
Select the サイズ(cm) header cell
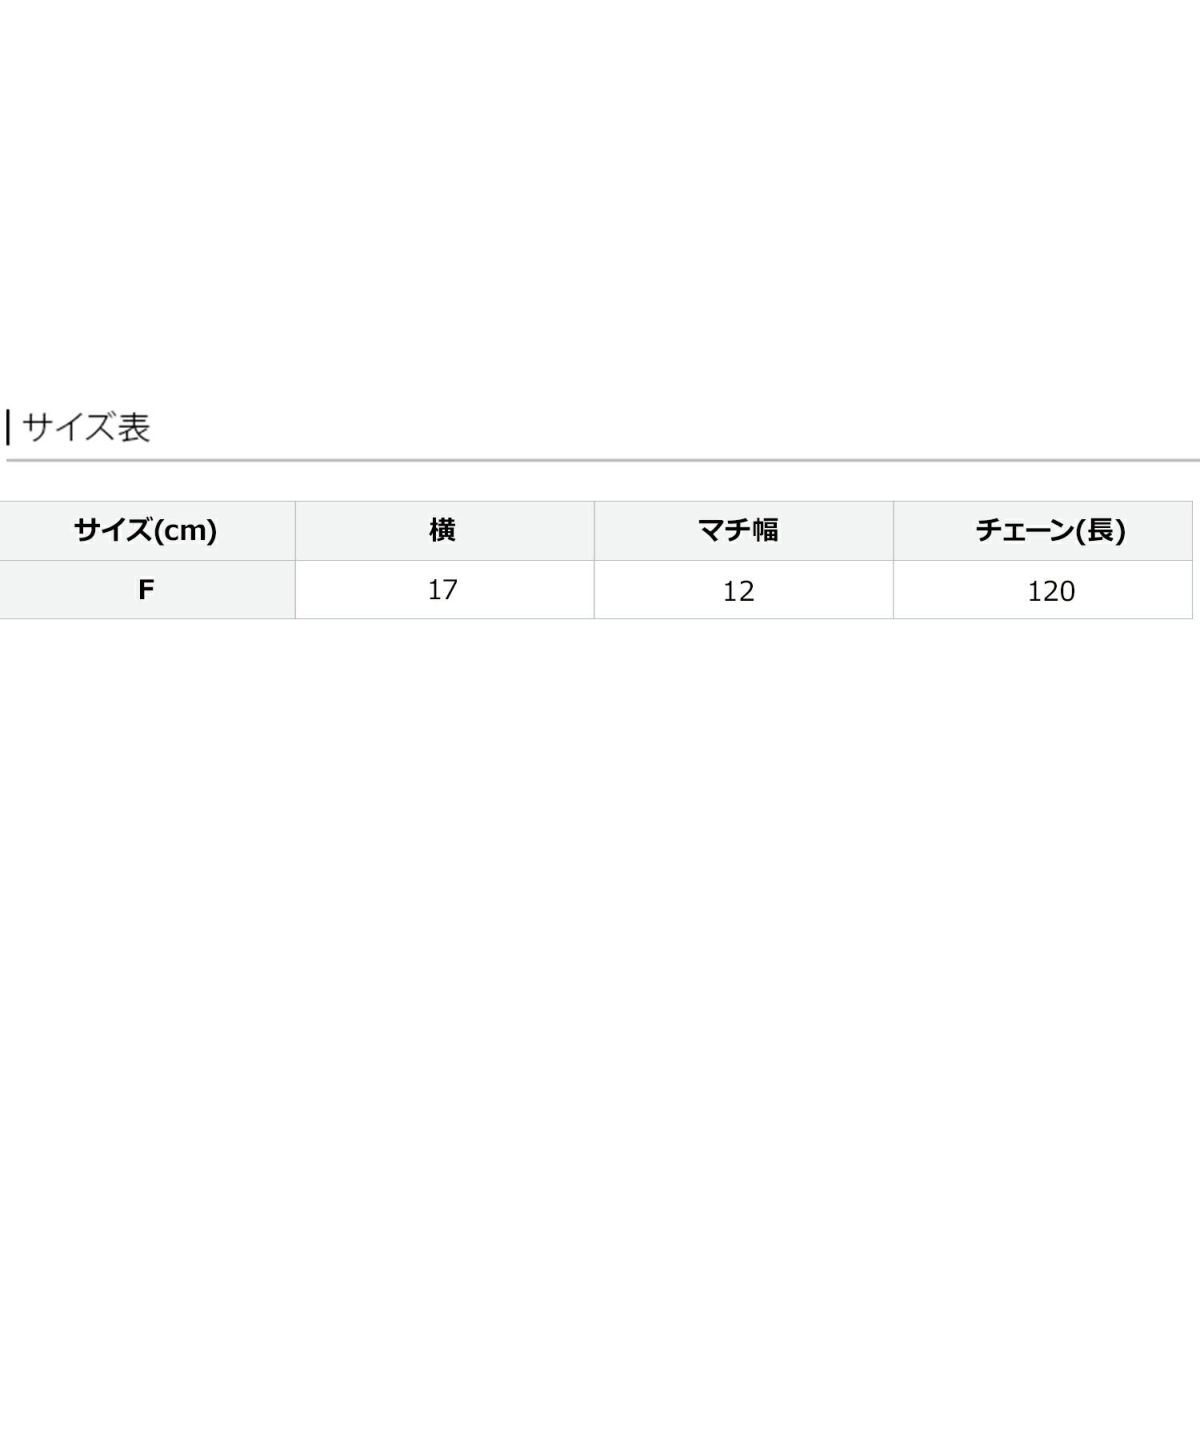pyautogui.click(x=146, y=530)
